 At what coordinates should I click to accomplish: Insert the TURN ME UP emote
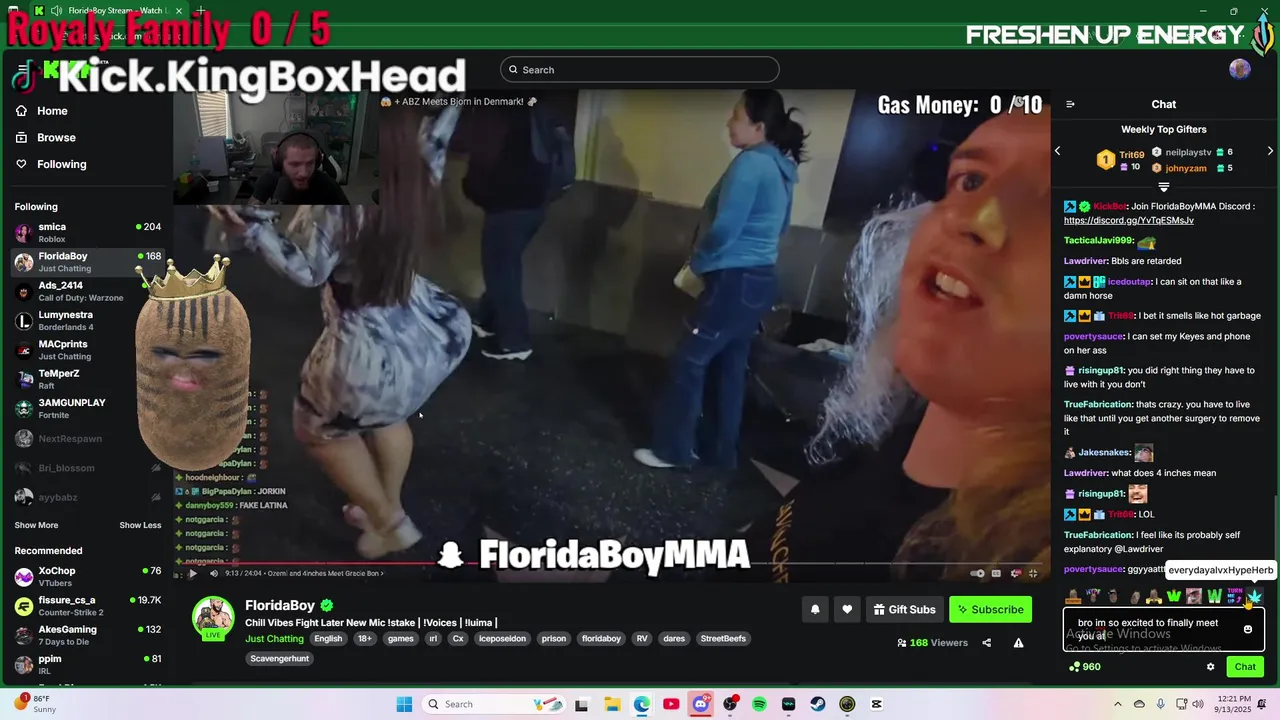[1235, 597]
